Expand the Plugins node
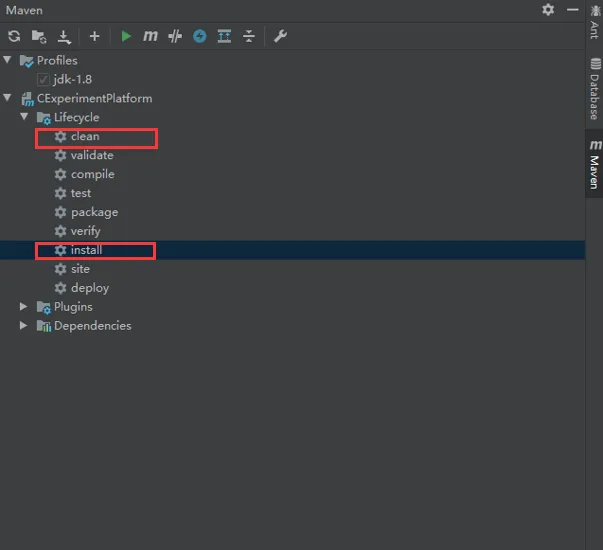This screenshot has width=603, height=550. (23, 307)
